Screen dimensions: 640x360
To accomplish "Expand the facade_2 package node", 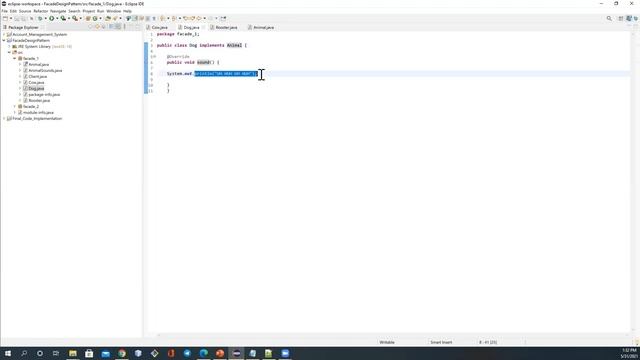I will click(x=15, y=107).
